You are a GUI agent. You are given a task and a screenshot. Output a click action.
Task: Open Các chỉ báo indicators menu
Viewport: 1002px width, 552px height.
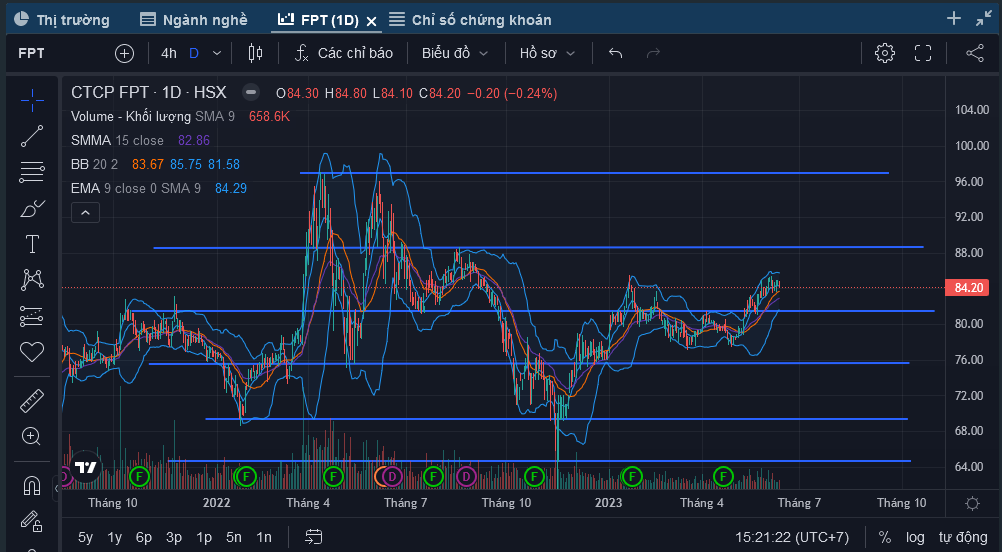(343, 54)
